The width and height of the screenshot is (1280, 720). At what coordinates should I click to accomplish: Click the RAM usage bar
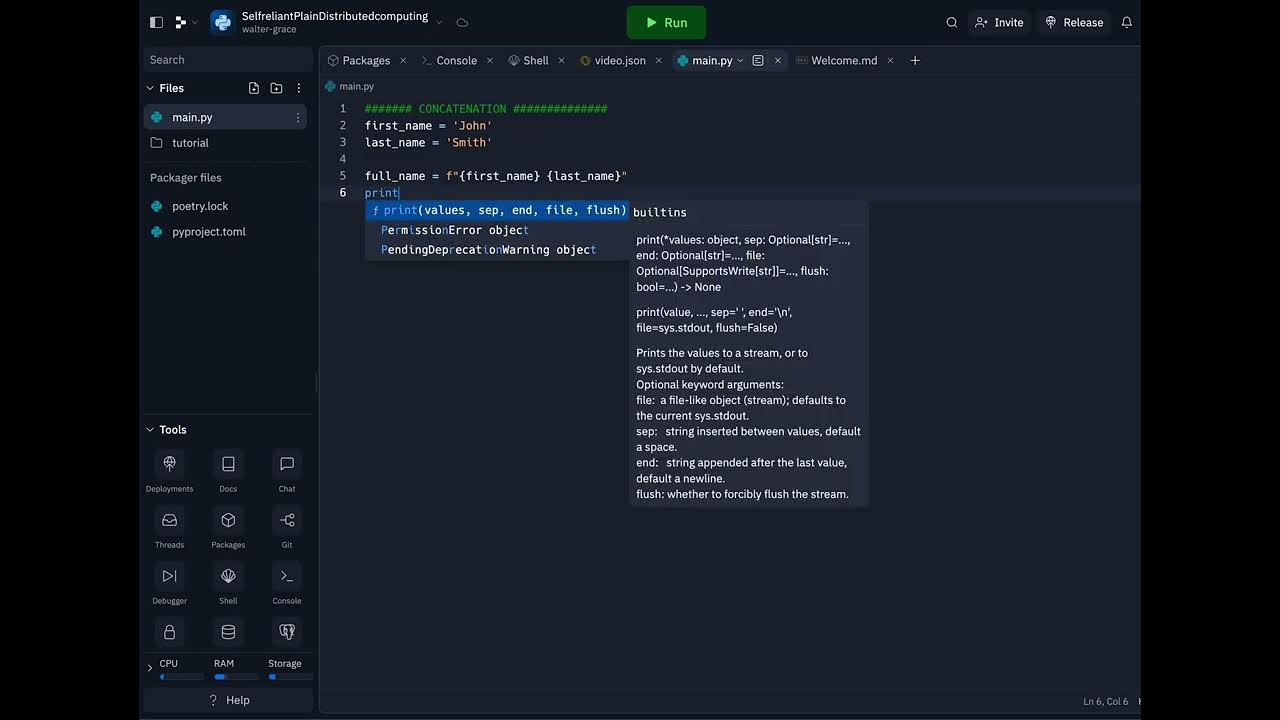click(x=234, y=677)
